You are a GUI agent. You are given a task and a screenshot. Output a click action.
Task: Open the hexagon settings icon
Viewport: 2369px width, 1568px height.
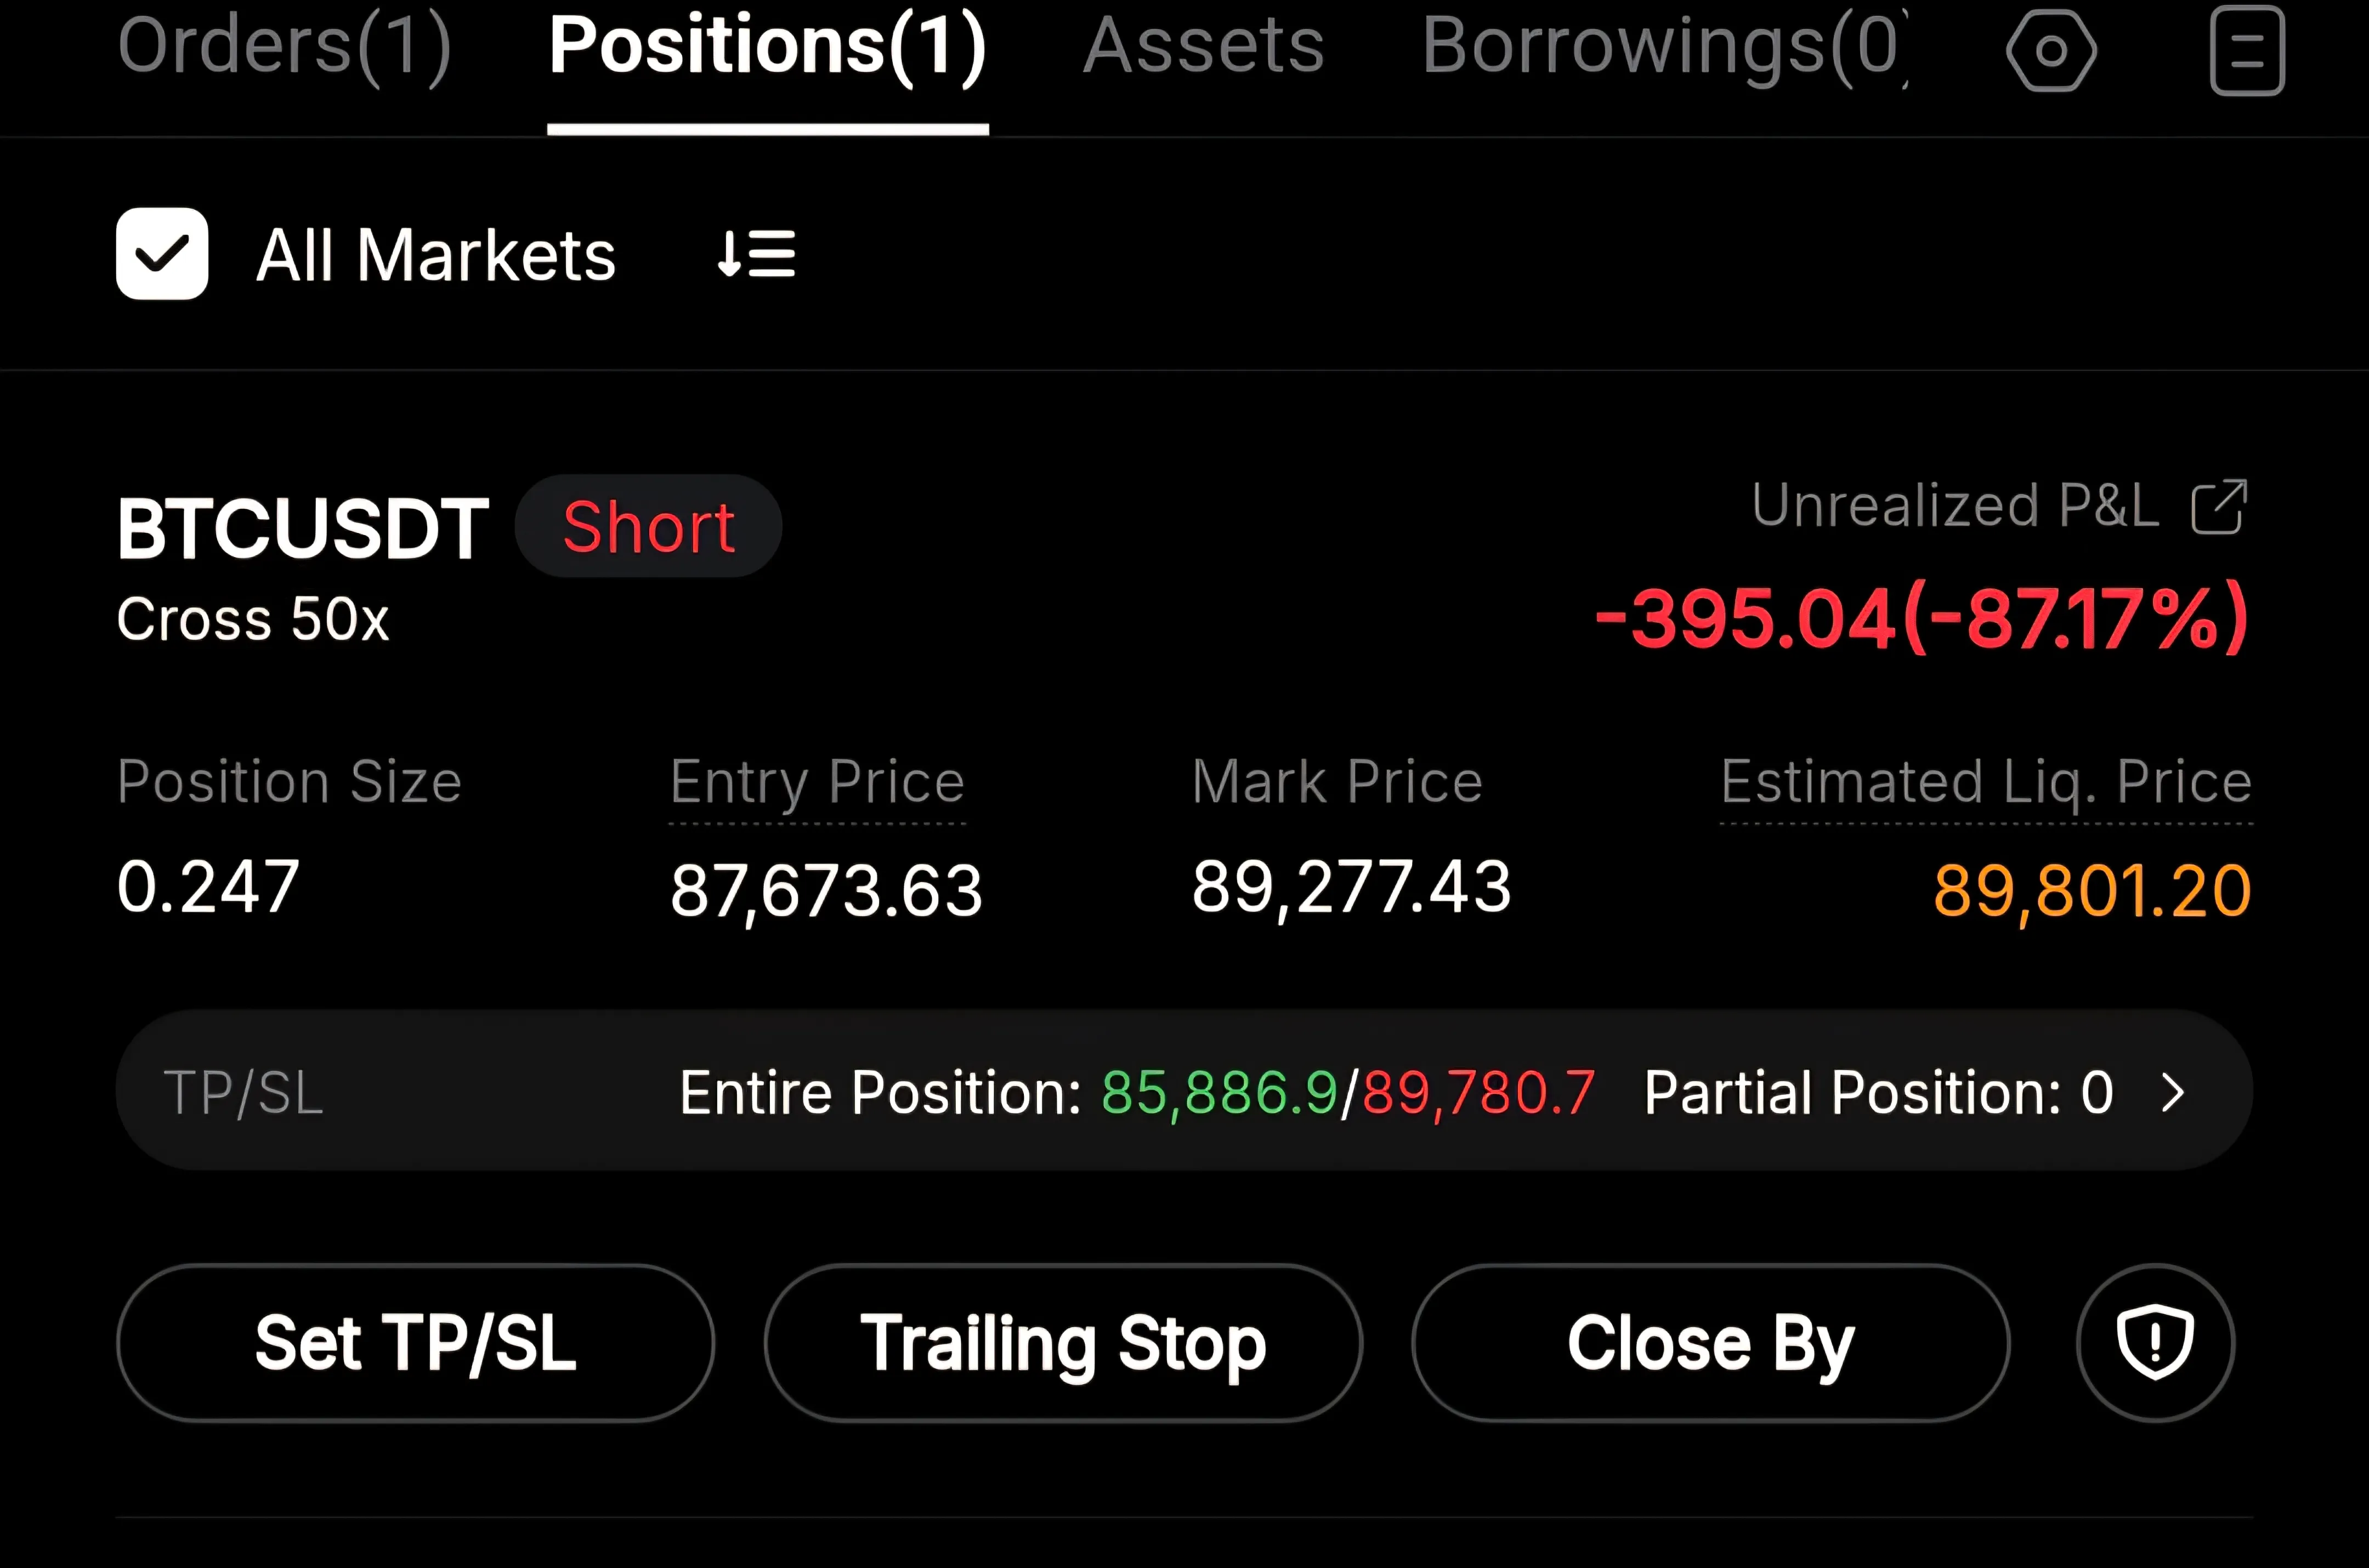[x=2051, y=50]
